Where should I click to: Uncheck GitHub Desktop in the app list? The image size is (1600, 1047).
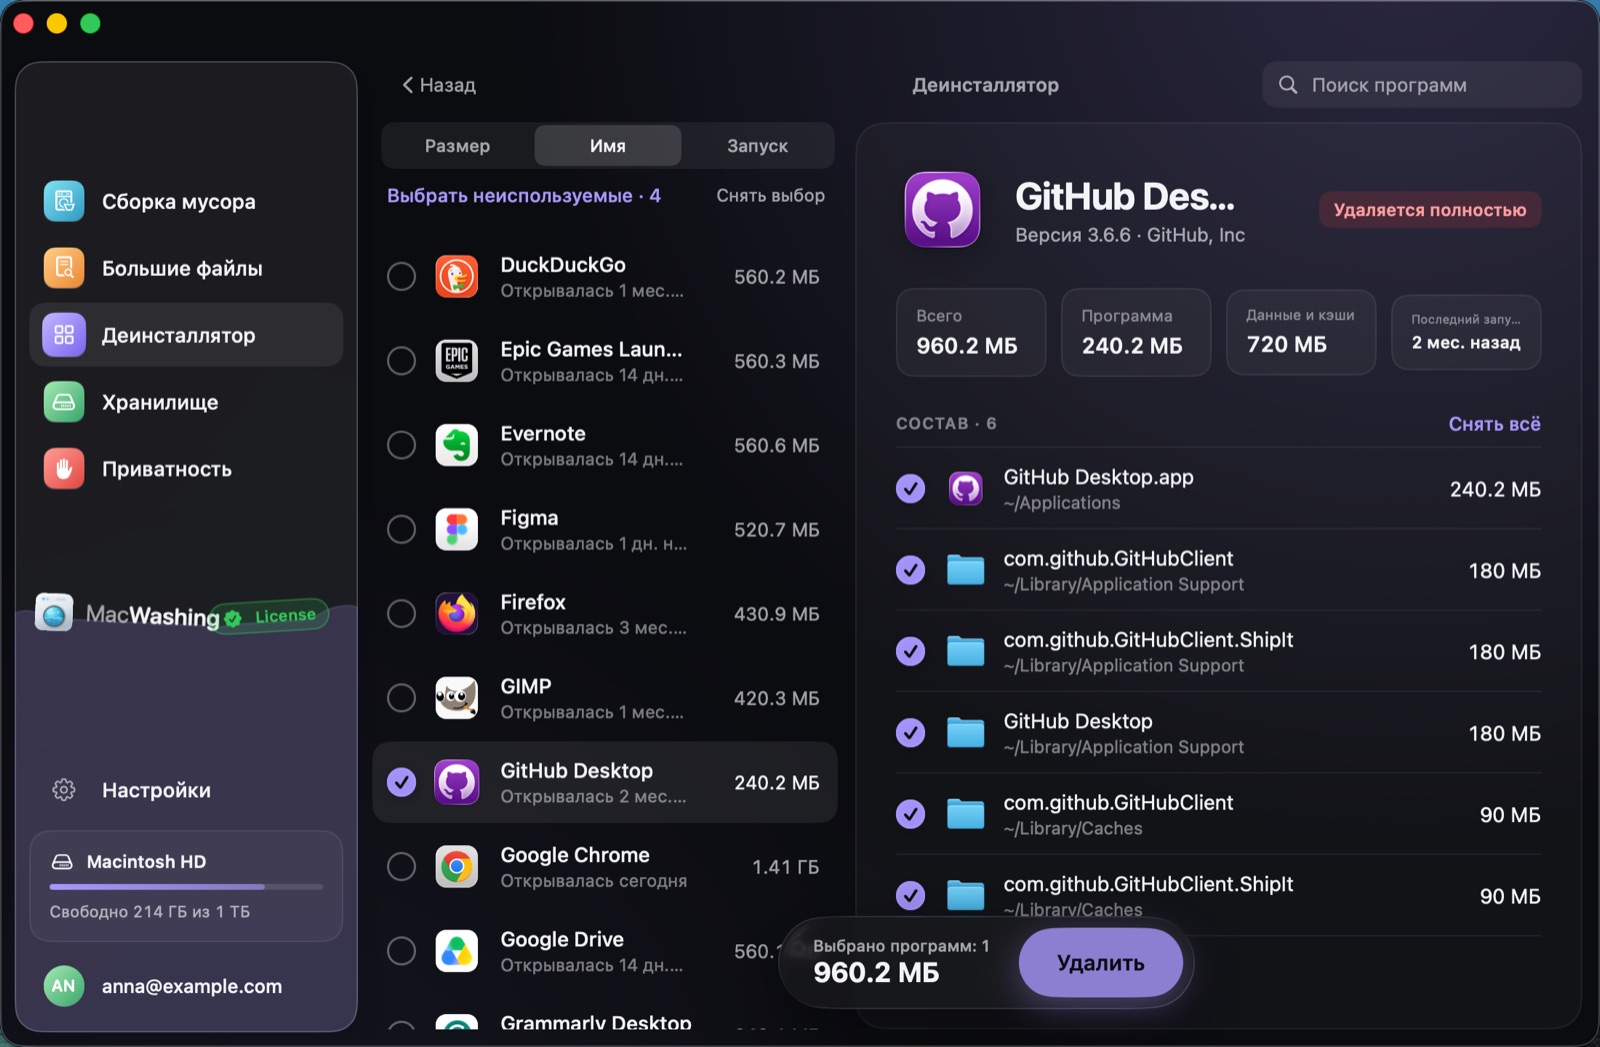coord(401,782)
